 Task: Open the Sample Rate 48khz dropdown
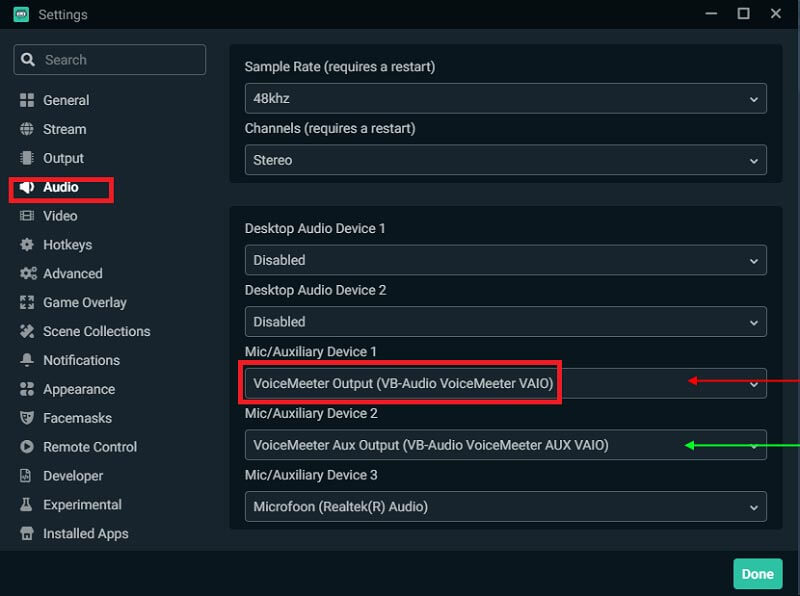click(505, 98)
